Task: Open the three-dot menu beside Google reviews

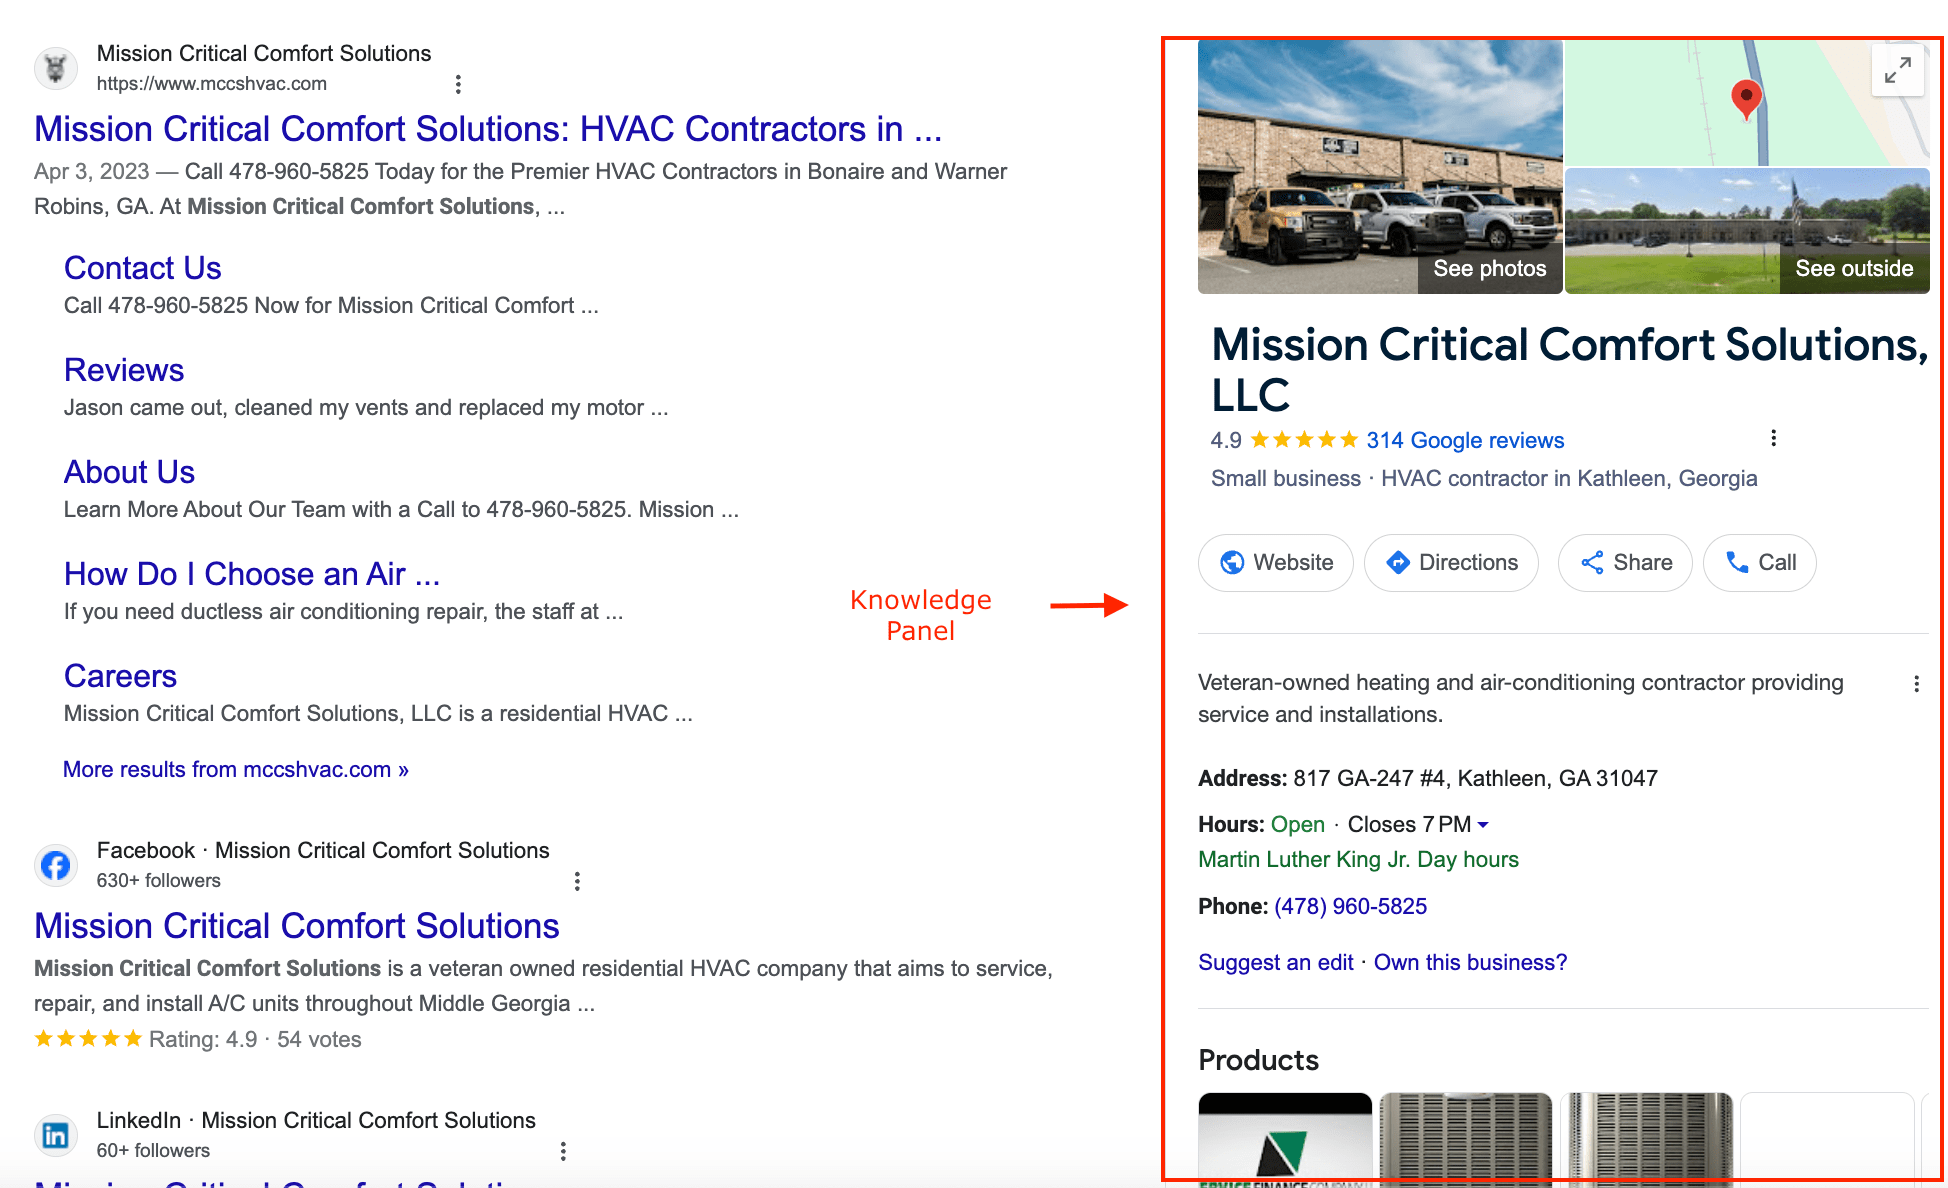Action: [1773, 438]
